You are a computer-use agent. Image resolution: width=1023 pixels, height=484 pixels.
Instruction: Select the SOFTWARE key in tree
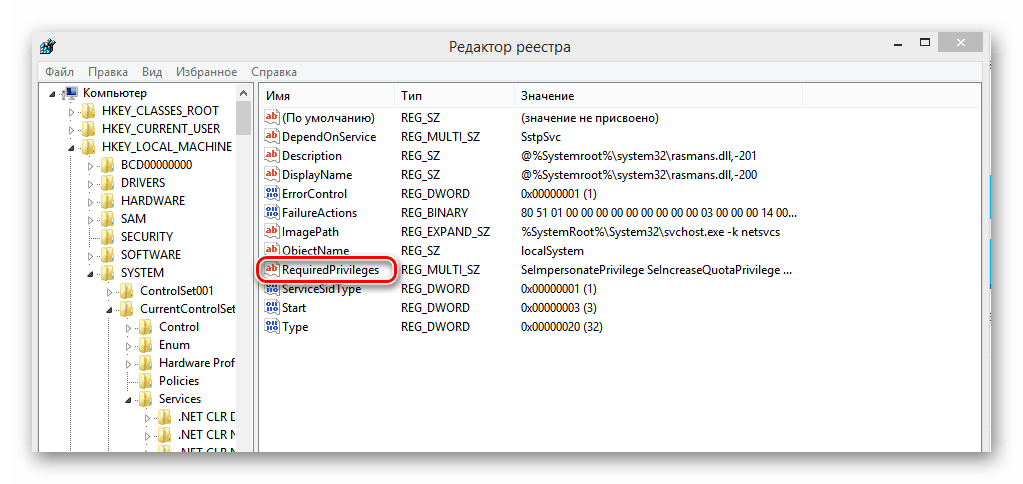(x=150, y=255)
